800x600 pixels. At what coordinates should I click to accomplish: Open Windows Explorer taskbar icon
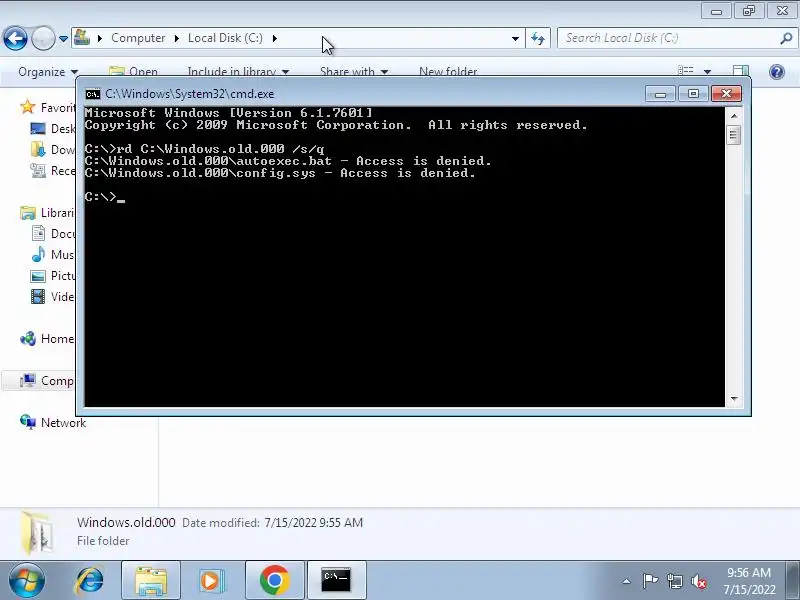click(x=151, y=581)
